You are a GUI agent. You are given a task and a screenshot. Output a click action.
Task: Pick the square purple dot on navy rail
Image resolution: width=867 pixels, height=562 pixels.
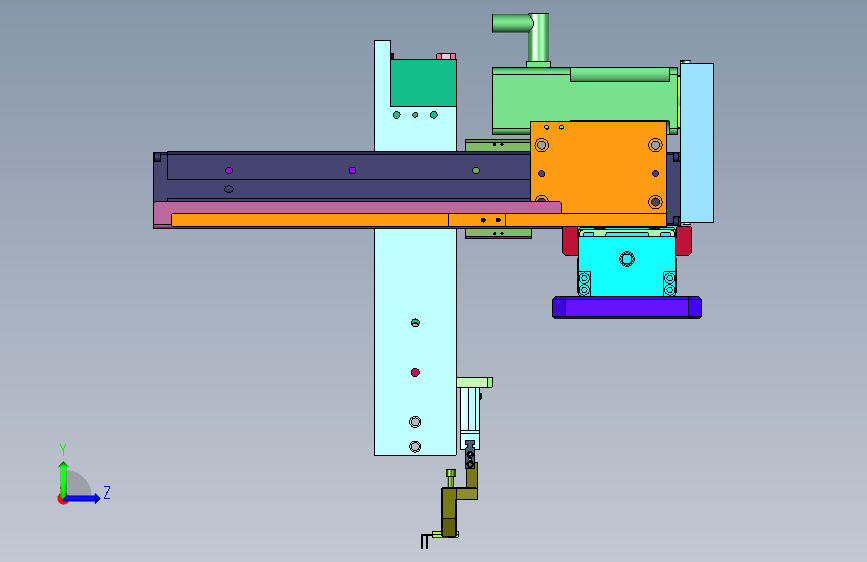click(x=353, y=170)
